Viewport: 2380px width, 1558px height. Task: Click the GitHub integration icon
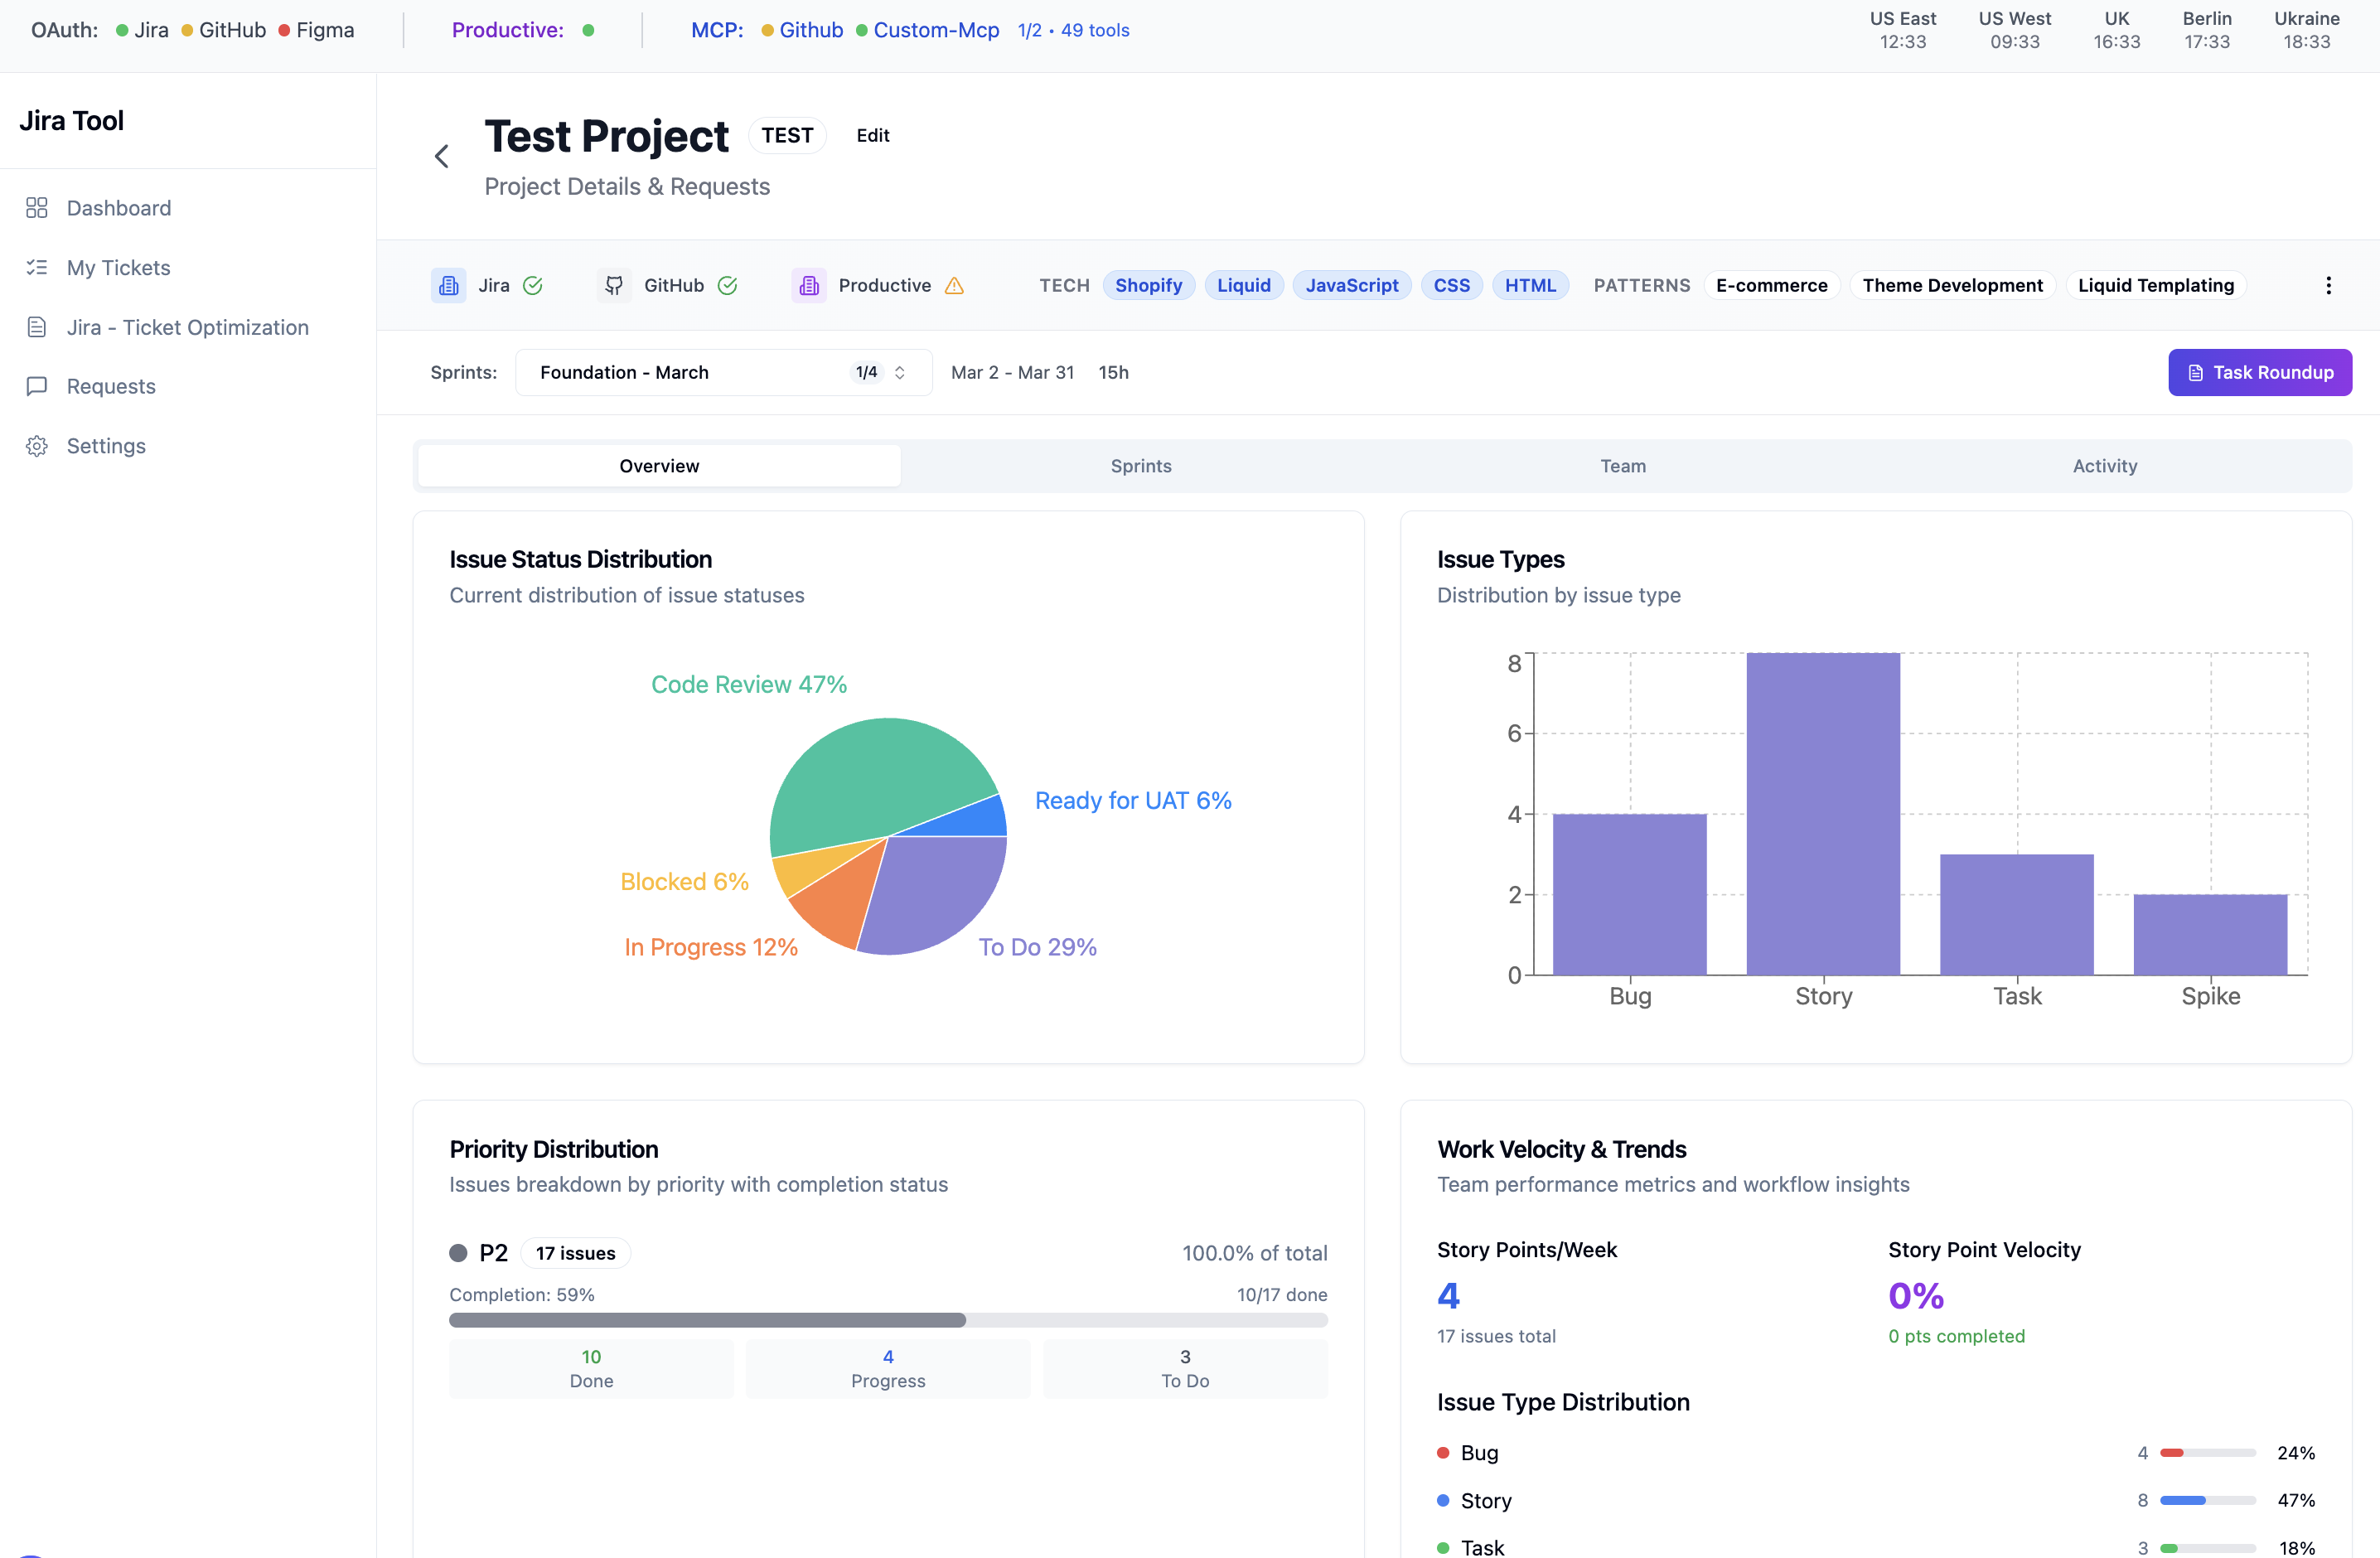pos(614,286)
